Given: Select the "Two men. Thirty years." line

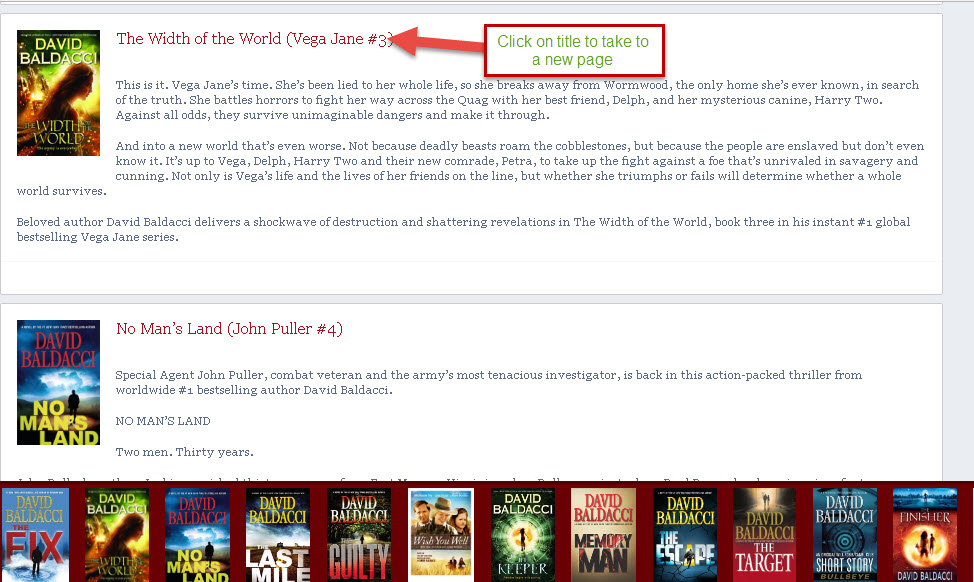Looking at the screenshot, I should [184, 452].
